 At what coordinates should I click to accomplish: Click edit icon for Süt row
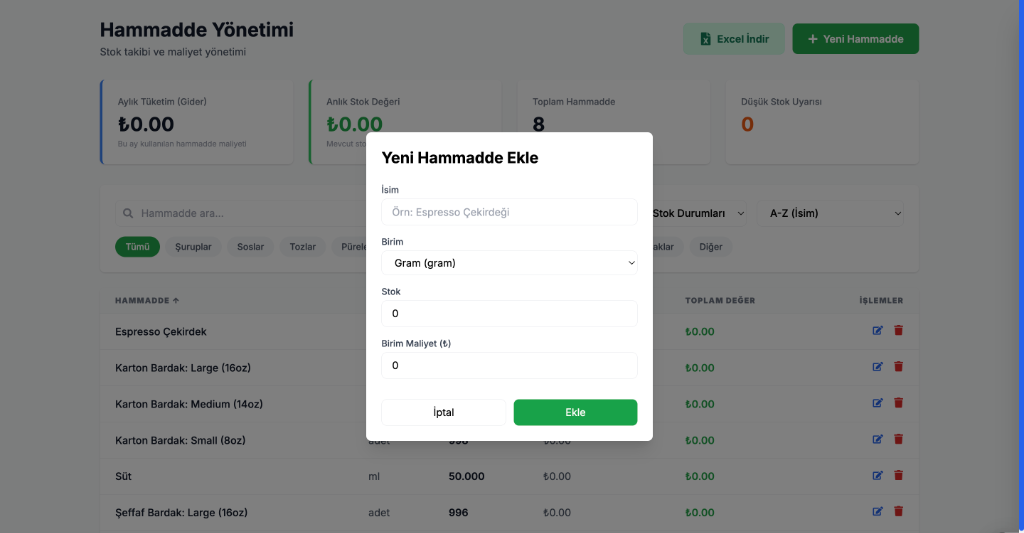pyautogui.click(x=878, y=476)
